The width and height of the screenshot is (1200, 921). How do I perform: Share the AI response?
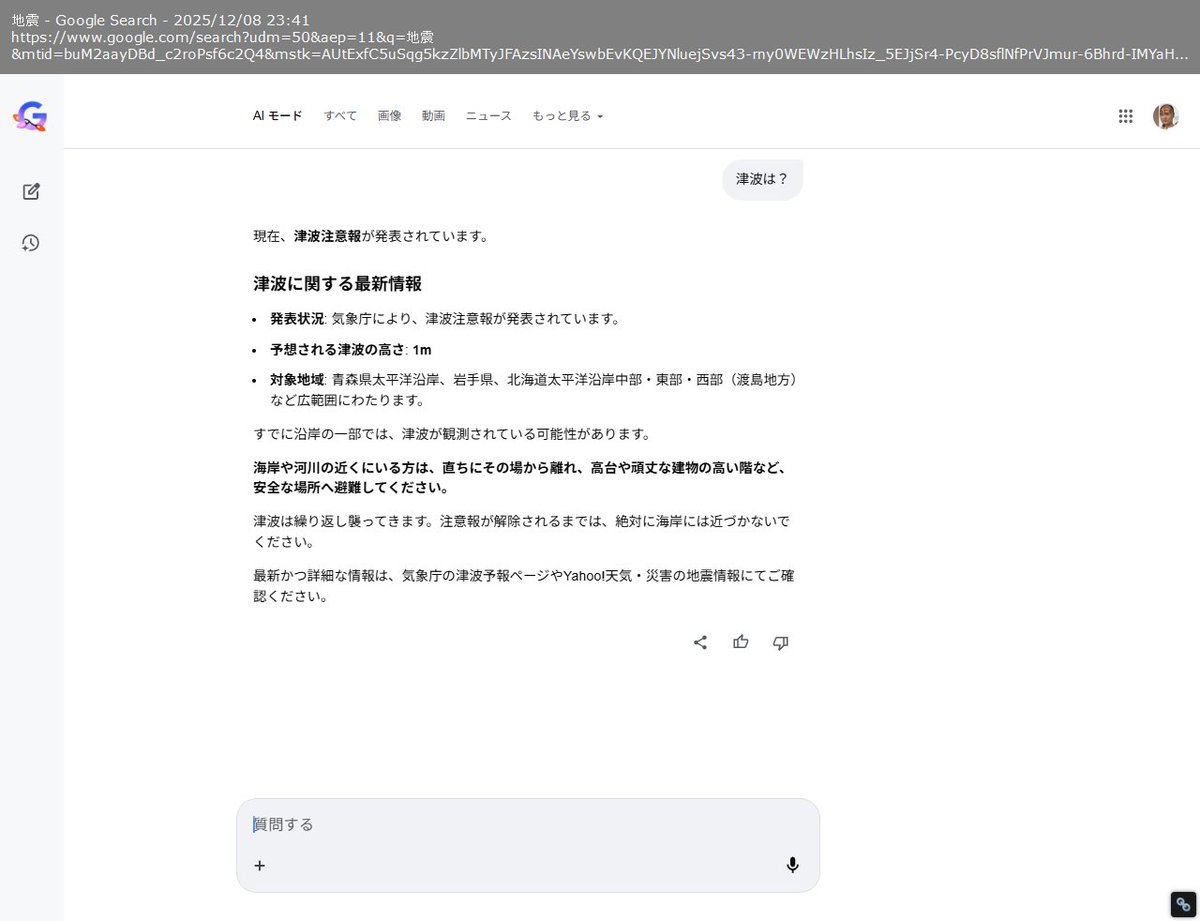point(700,643)
